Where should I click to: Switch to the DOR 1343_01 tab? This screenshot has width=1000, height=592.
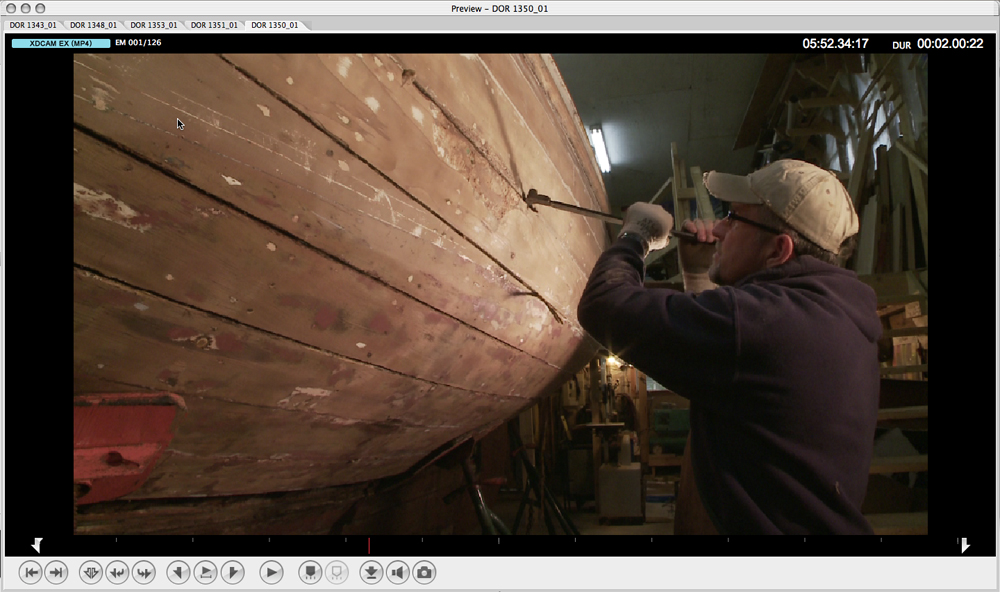pos(33,25)
